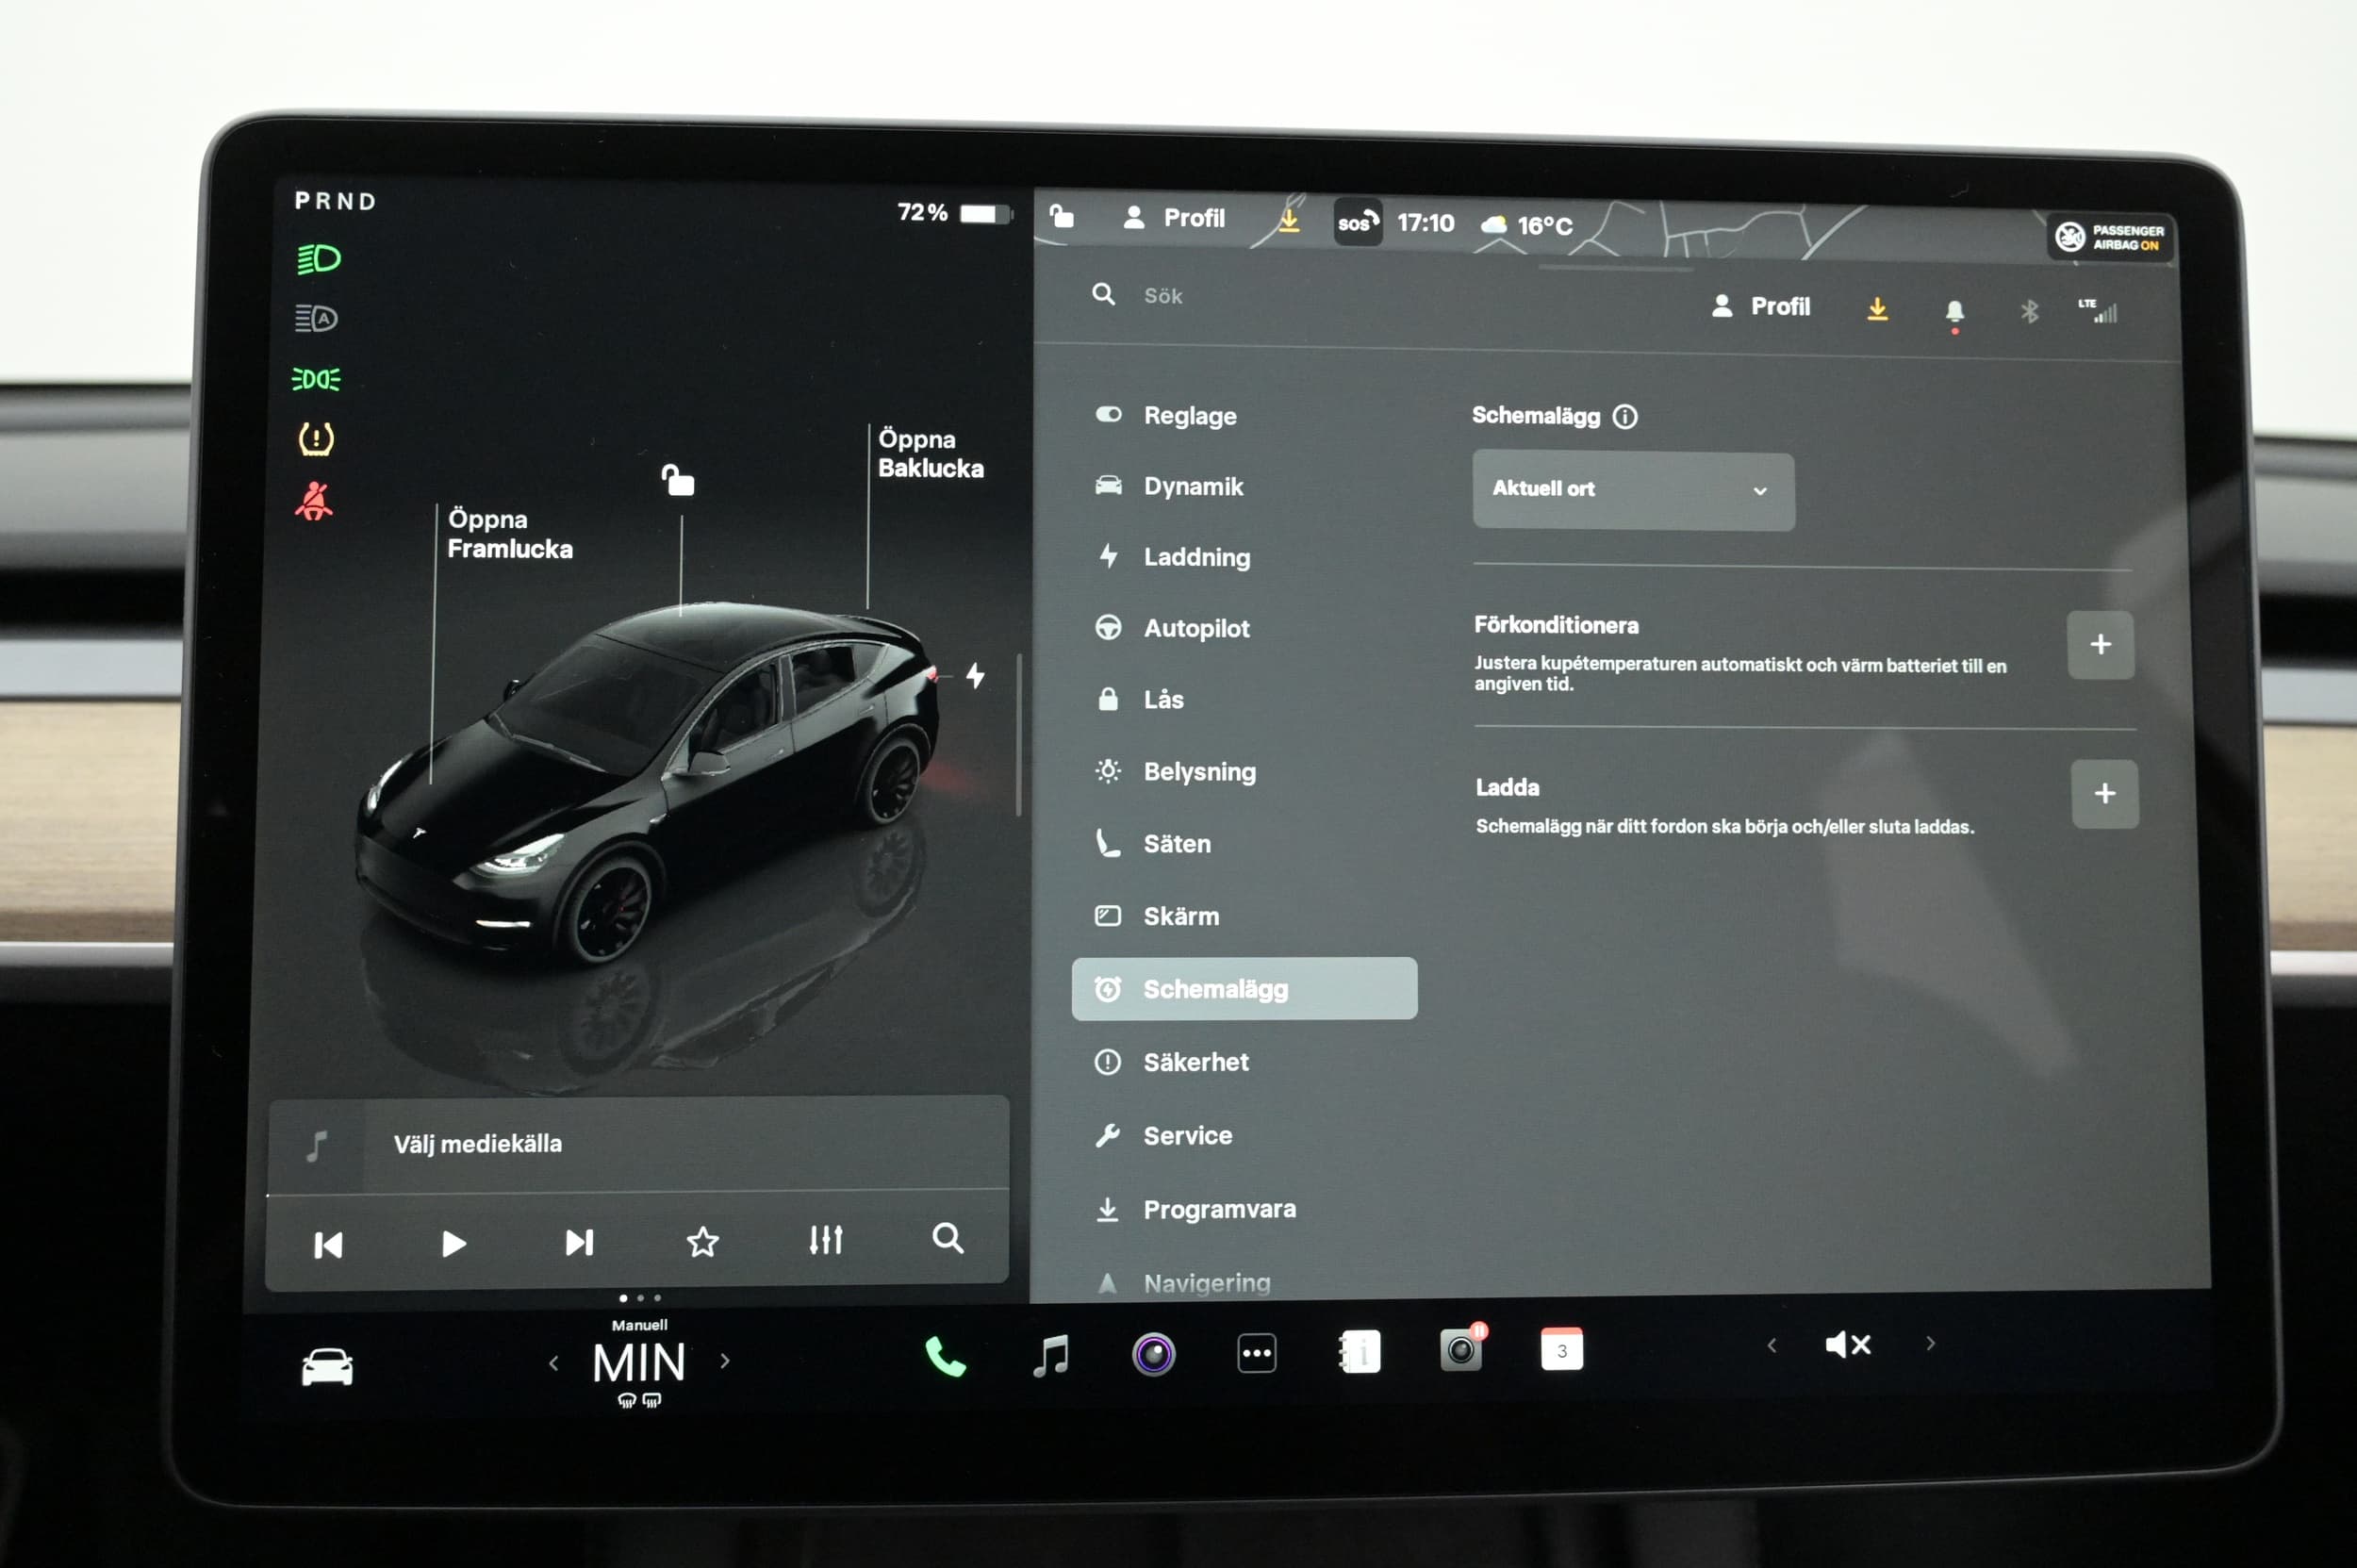Open the notifications bell icon
The image size is (2357, 1568).
[x=1954, y=311]
